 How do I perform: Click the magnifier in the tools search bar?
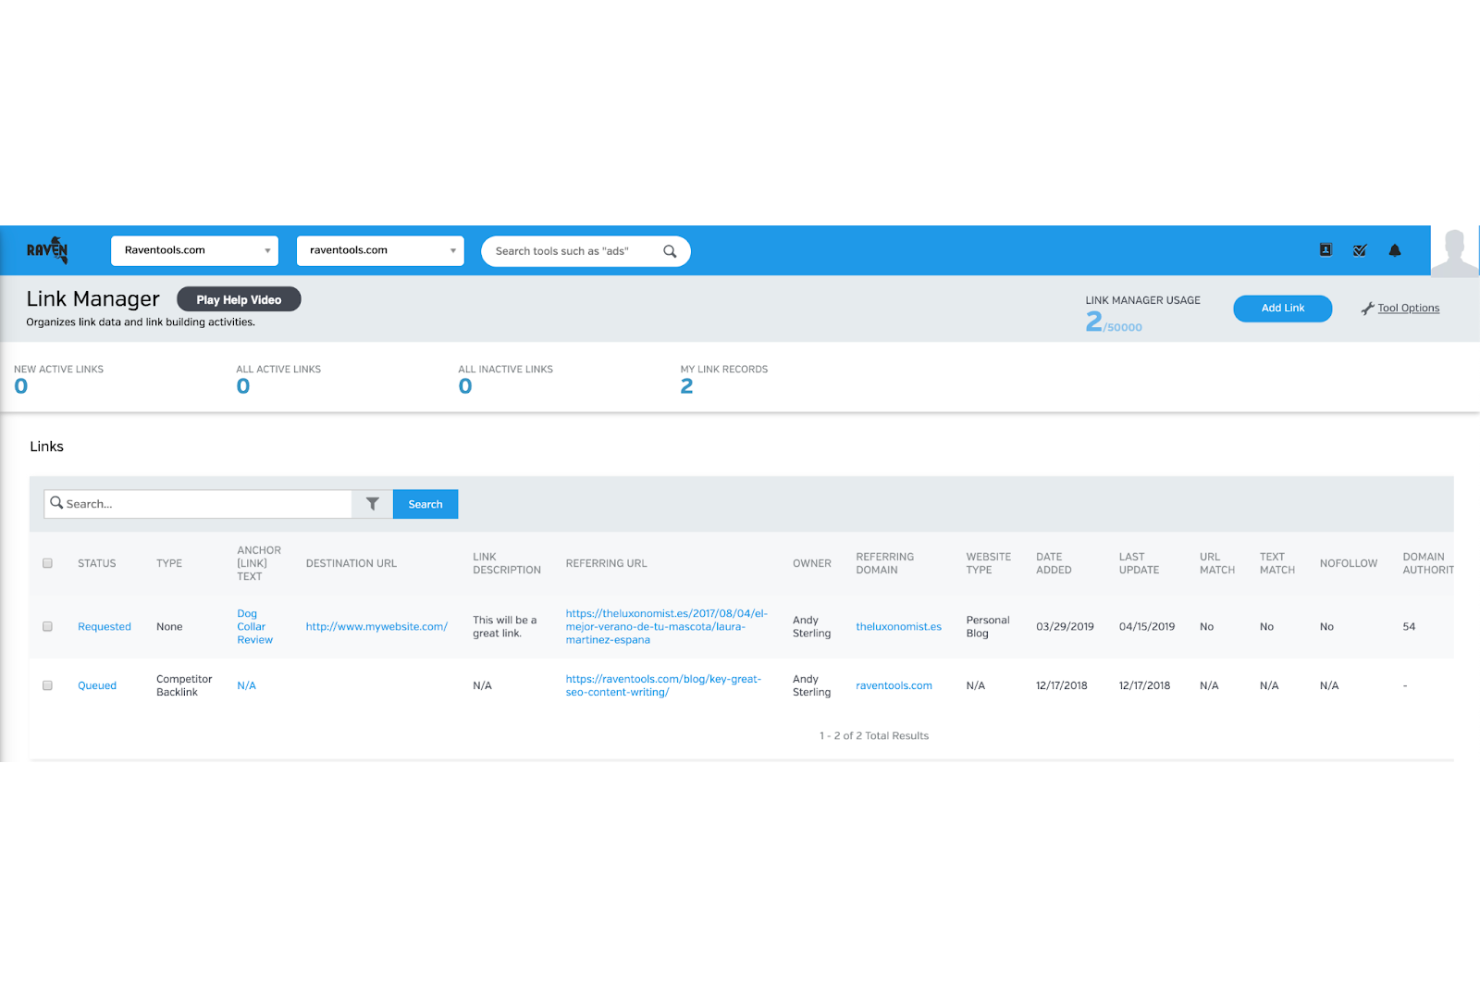(669, 251)
